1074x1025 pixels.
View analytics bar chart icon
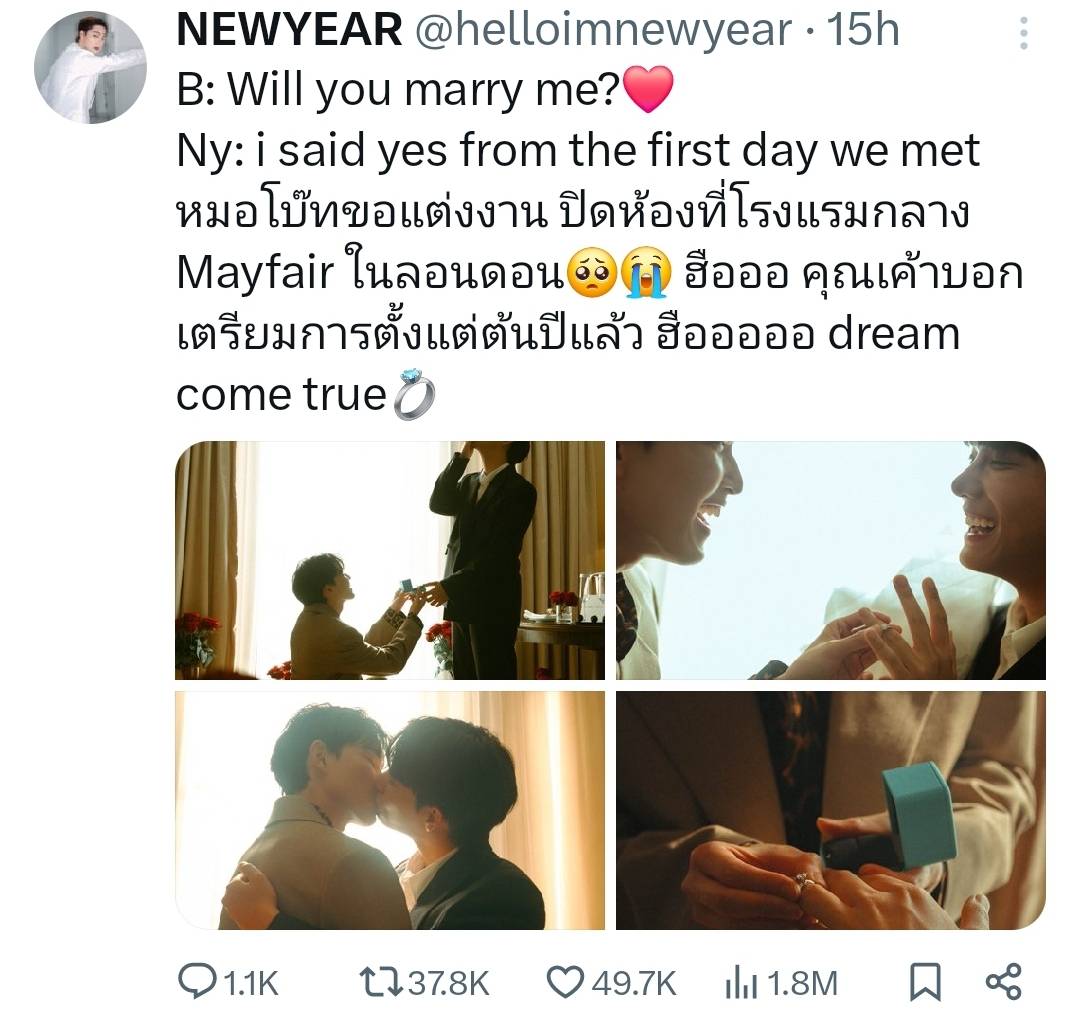tap(741, 982)
